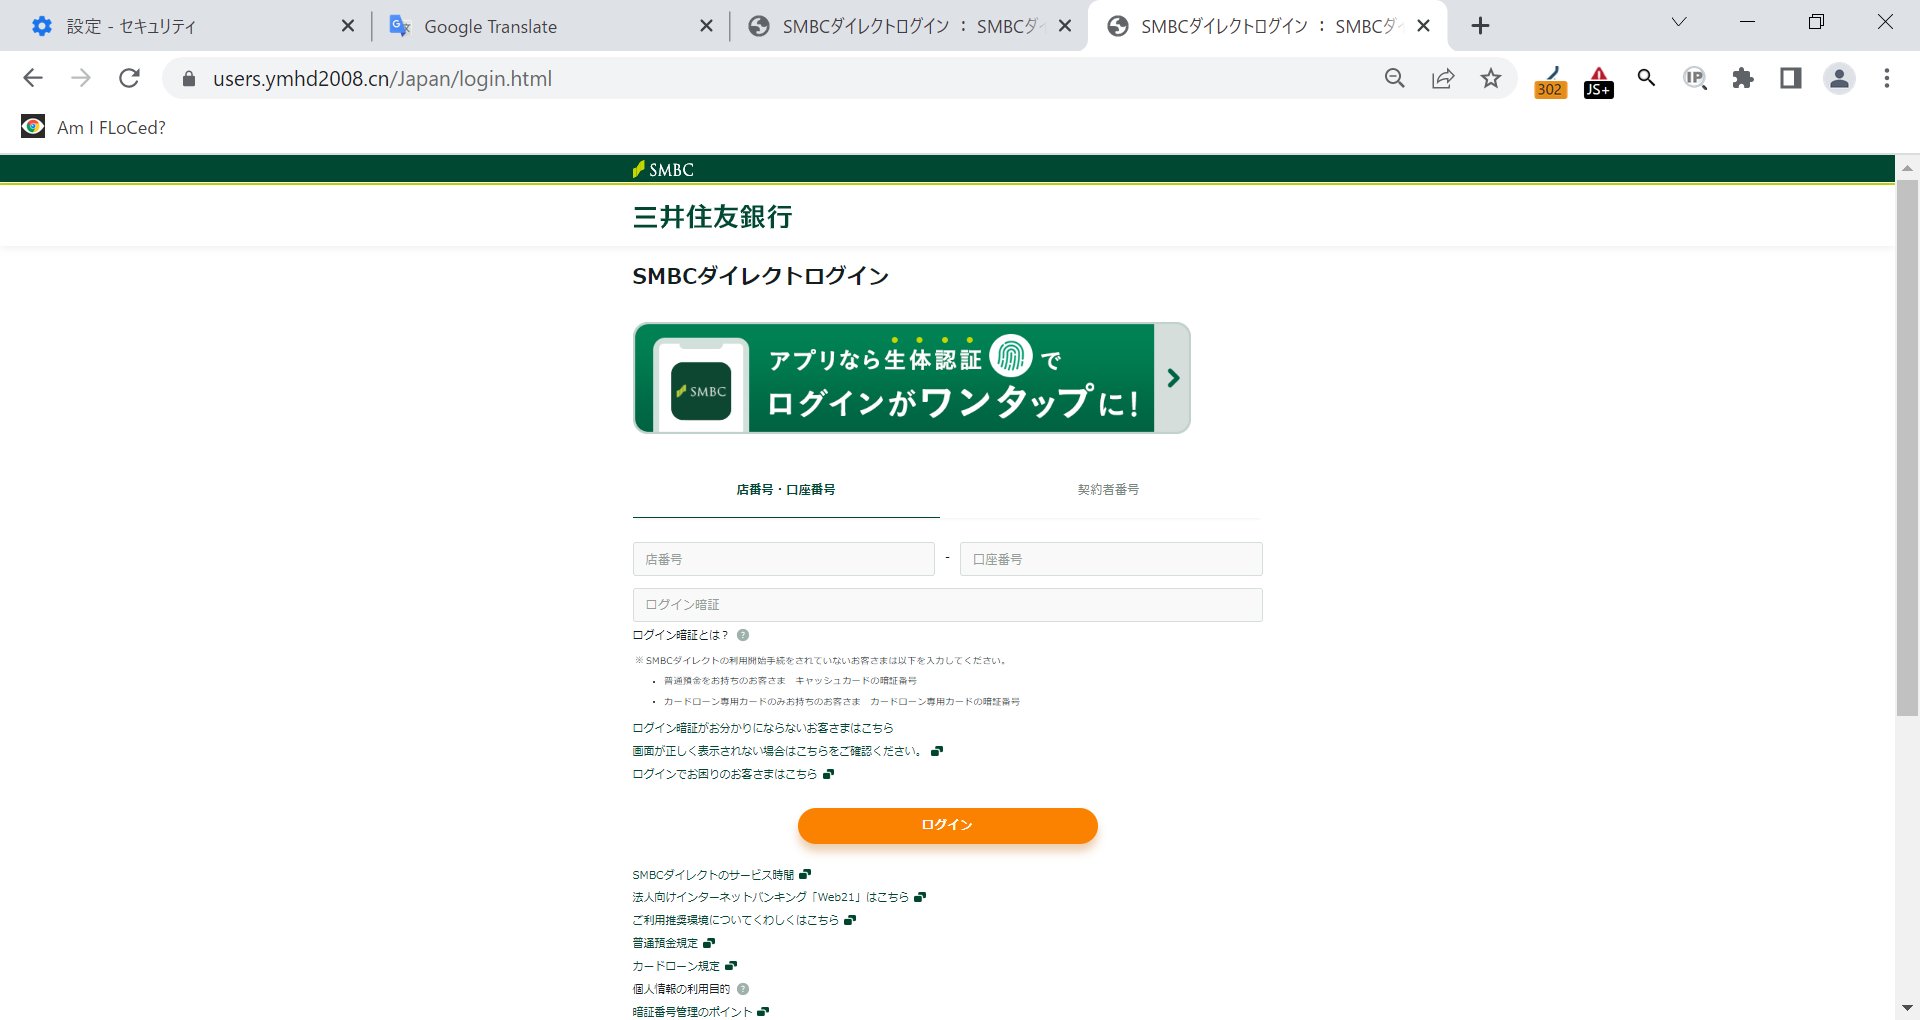This screenshot has height=1020, width=1920.
Task: Click the page's vertical scrollbar thumb
Action: tap(1907, 448)
